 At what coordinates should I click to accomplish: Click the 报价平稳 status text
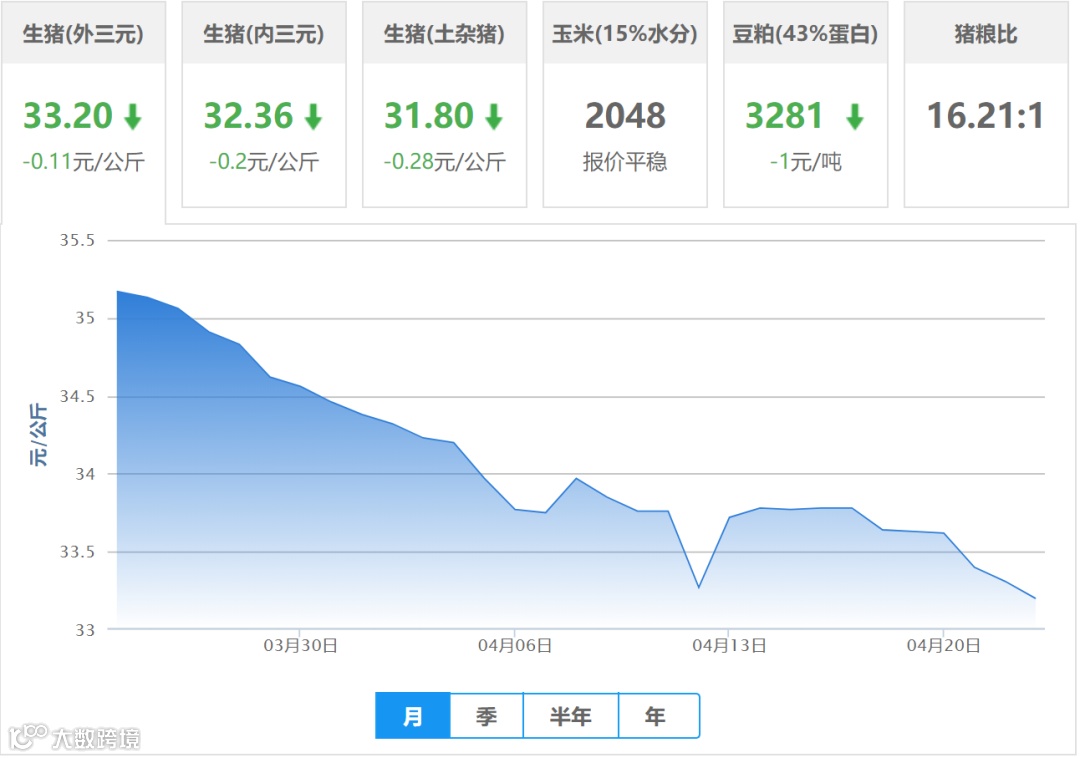pos(625,162)
